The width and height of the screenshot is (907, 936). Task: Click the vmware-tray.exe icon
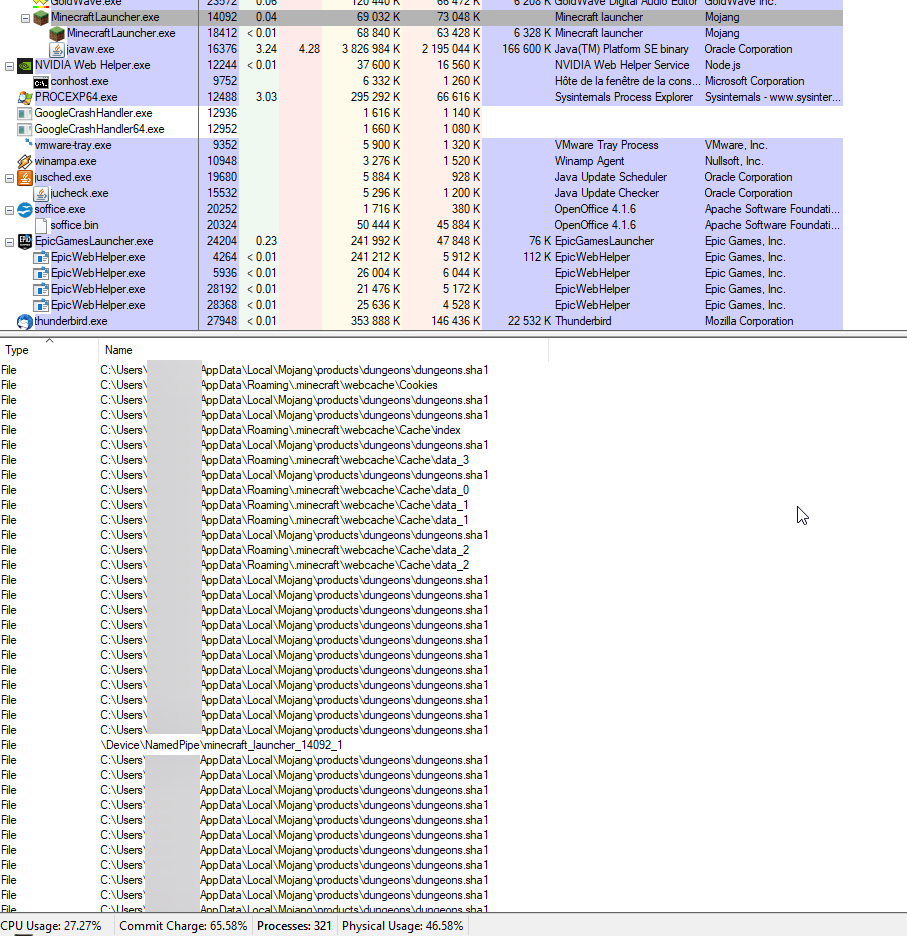click(28, 143)
